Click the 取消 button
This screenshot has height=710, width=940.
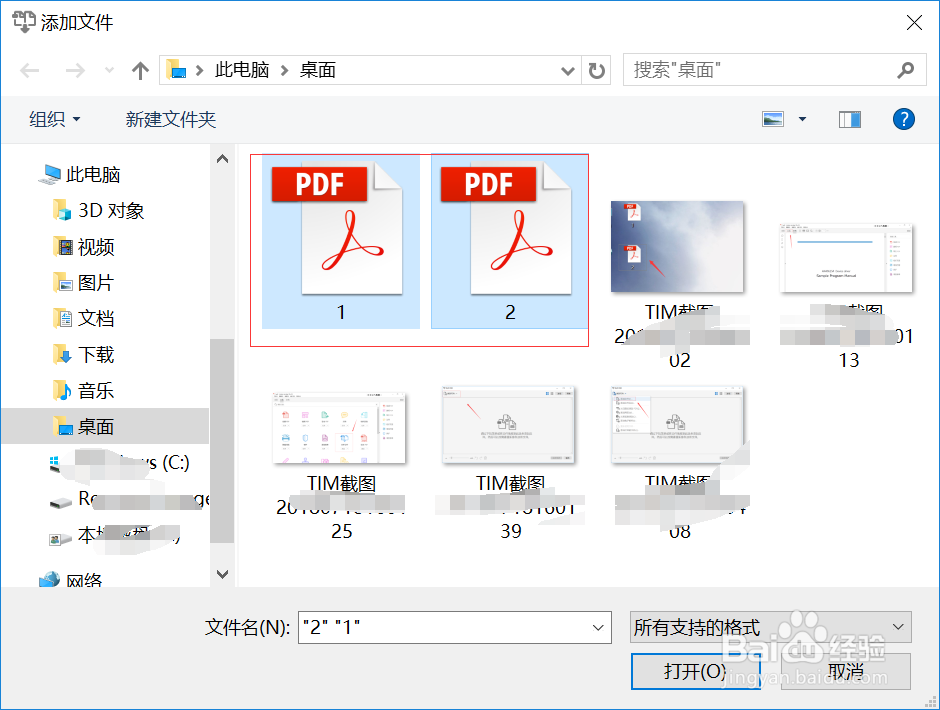click(846, 671)
